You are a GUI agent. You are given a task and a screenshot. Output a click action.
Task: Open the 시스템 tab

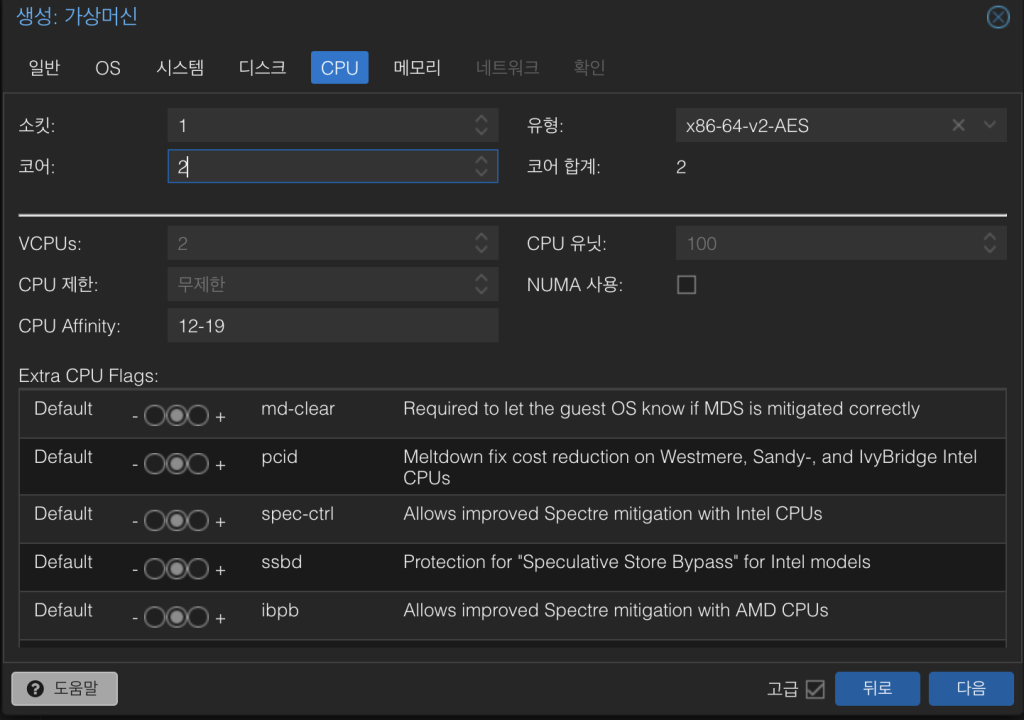pos(180,67)
